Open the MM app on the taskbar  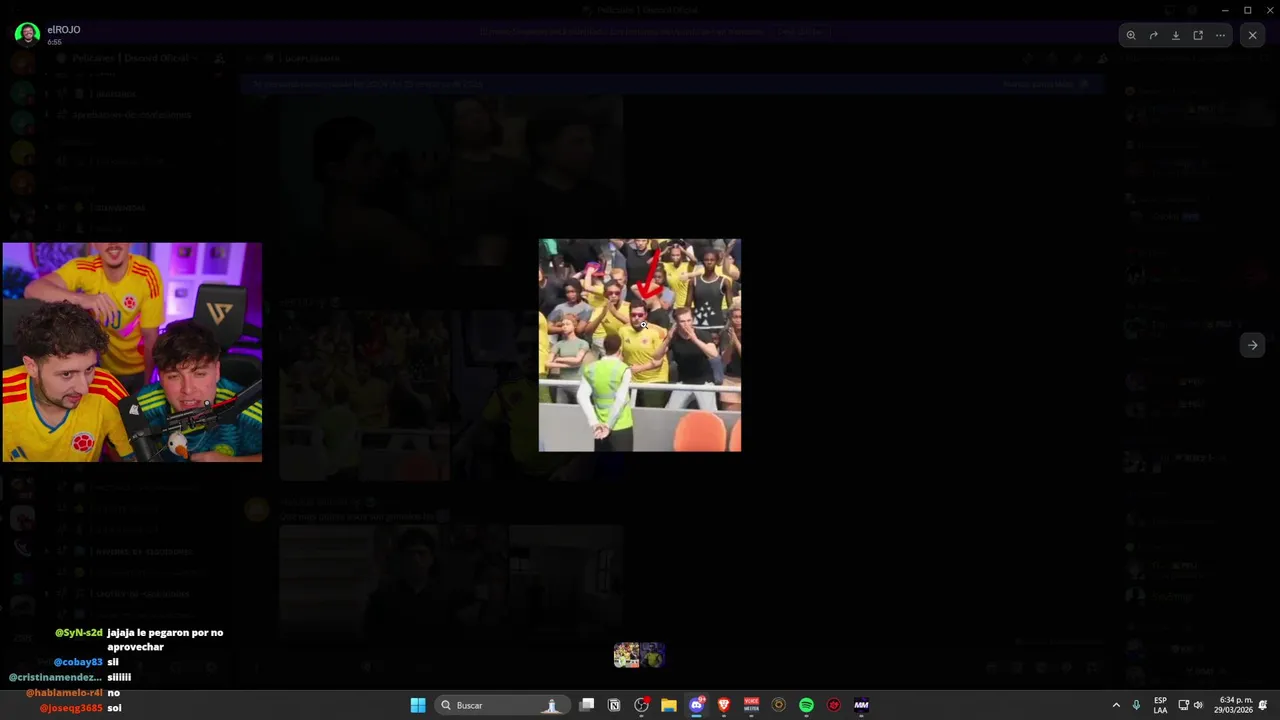pos(861,705)
